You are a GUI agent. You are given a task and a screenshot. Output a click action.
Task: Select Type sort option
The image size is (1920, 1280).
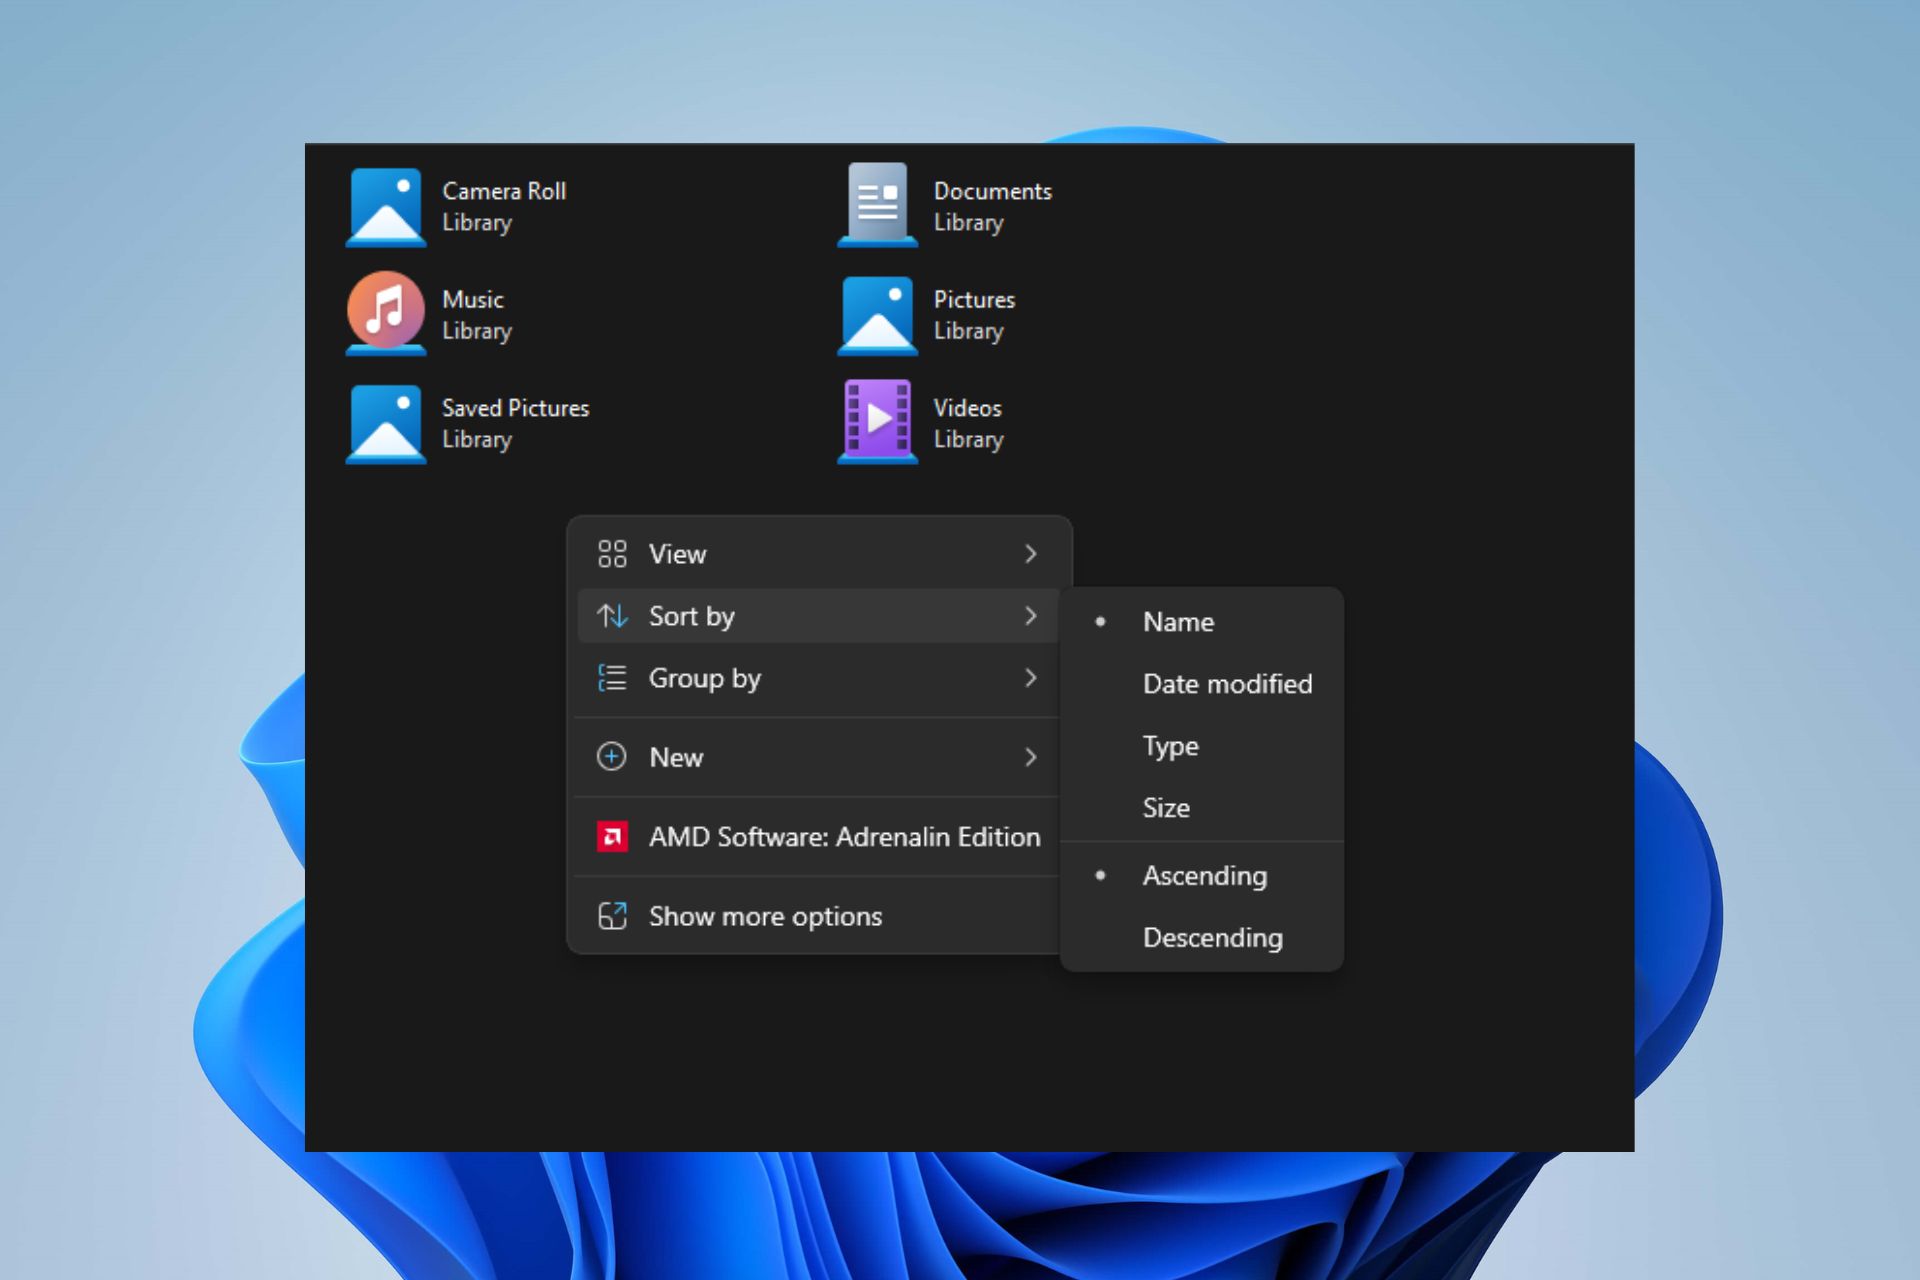coord(1171,744)
